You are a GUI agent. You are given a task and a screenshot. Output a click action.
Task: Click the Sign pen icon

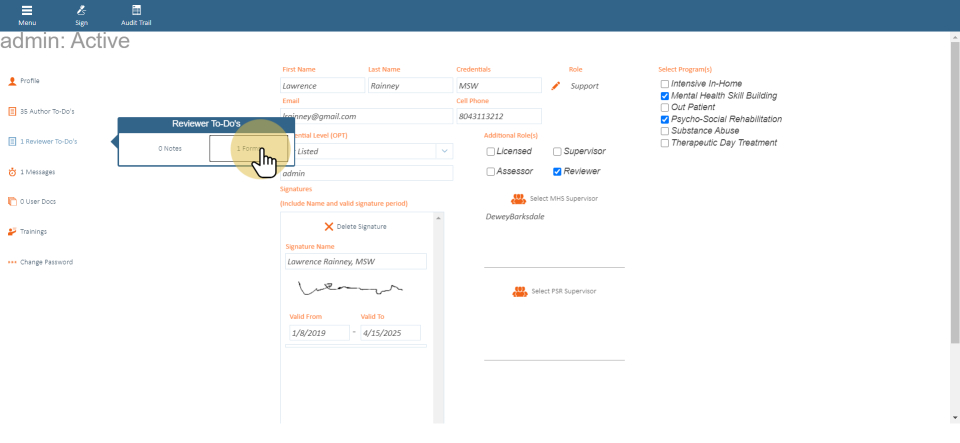81,10
